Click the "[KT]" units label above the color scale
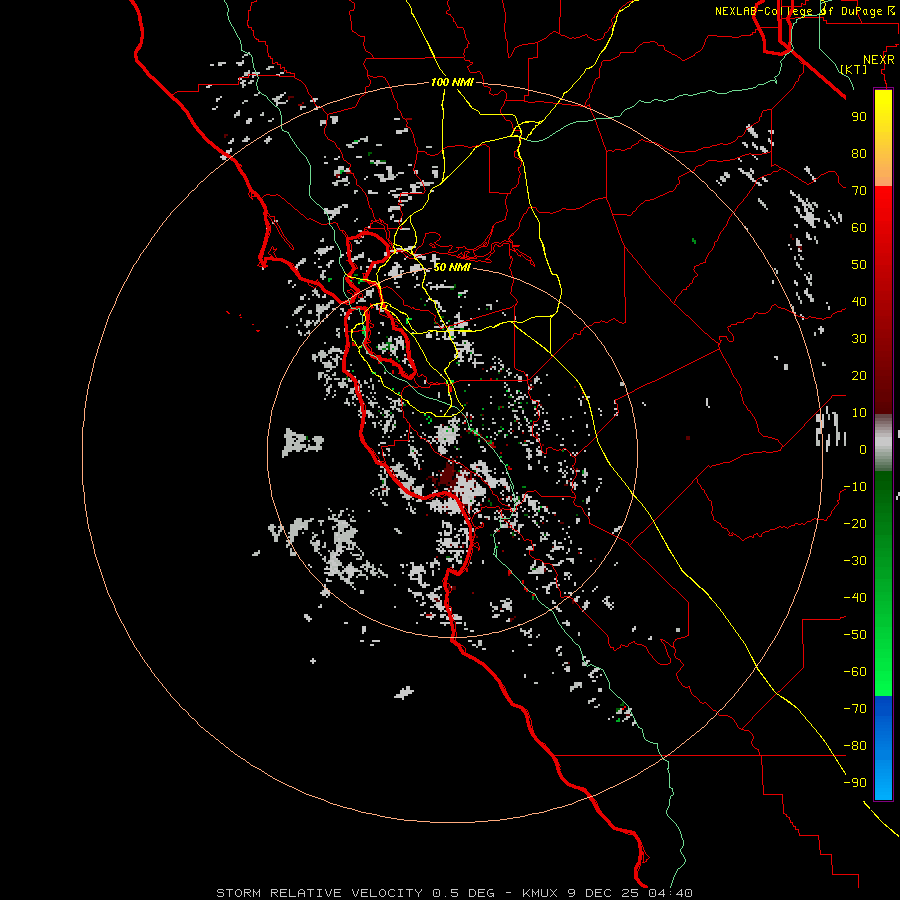900x900 pixels. (854, 69)
